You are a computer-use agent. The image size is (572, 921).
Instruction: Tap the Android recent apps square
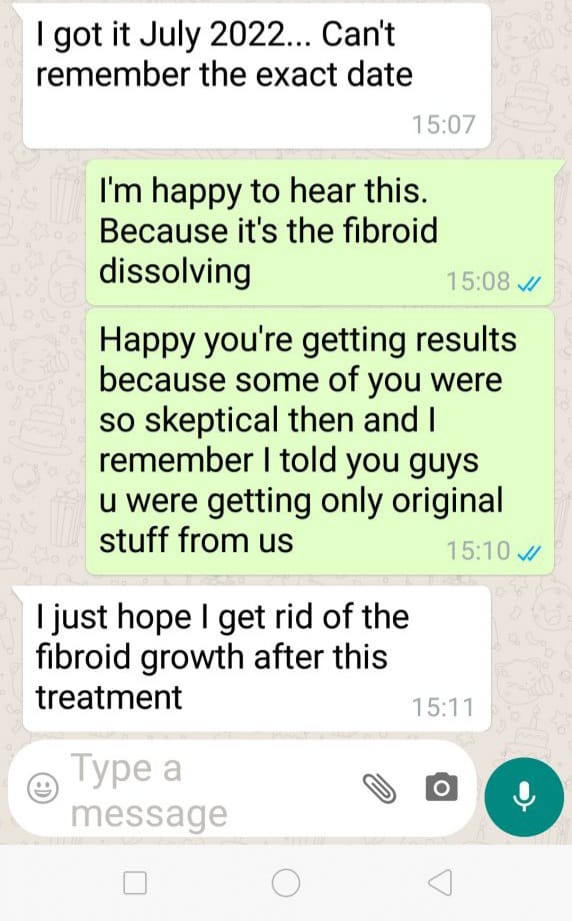tap(135, 882)
